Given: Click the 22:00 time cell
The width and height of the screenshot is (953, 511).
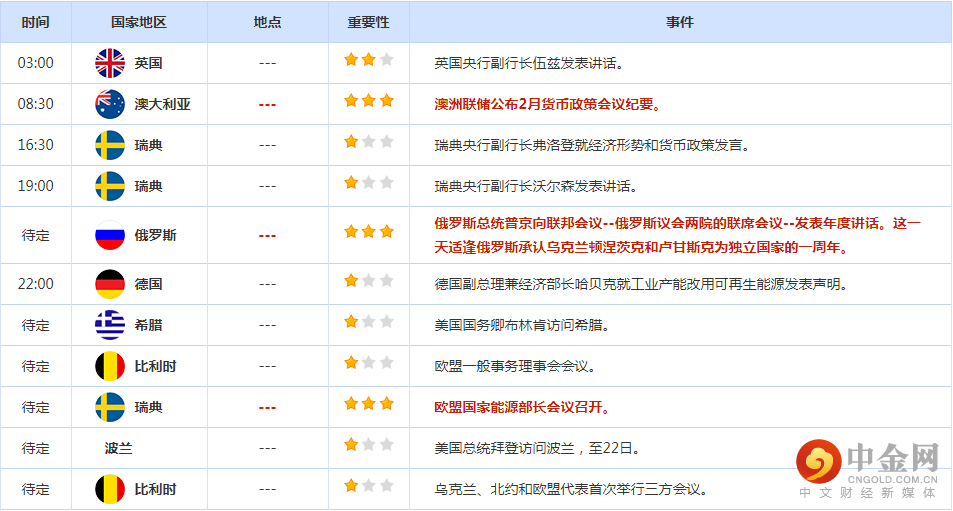Looking at the screenshot, I should coord(35,284).
